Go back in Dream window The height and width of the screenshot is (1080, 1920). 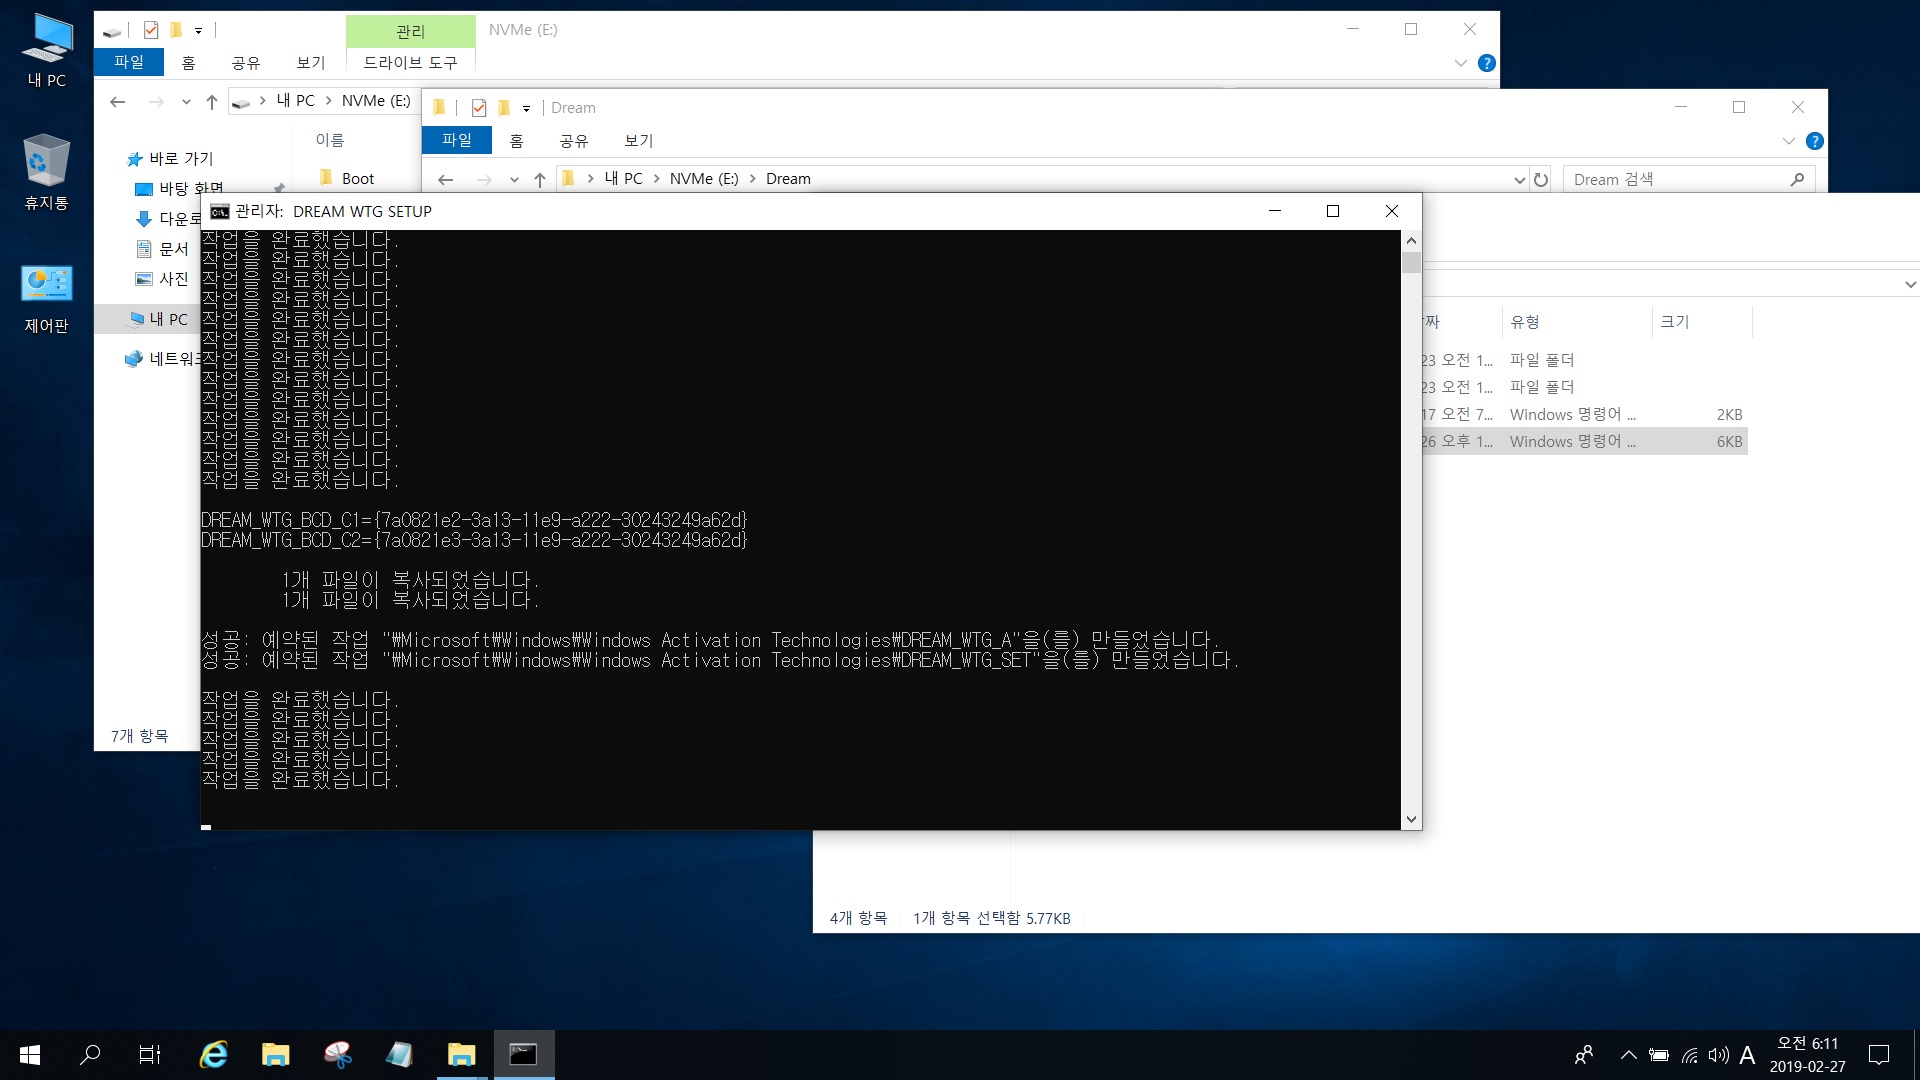coord(446,180)
